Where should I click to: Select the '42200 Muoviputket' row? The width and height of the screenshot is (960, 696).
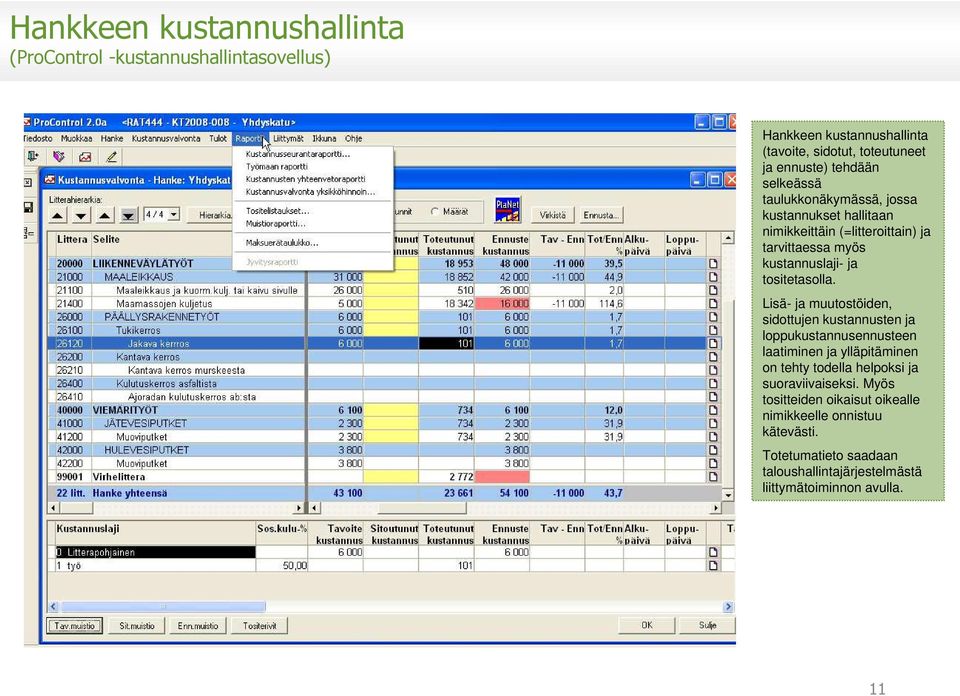coord(384,463)
